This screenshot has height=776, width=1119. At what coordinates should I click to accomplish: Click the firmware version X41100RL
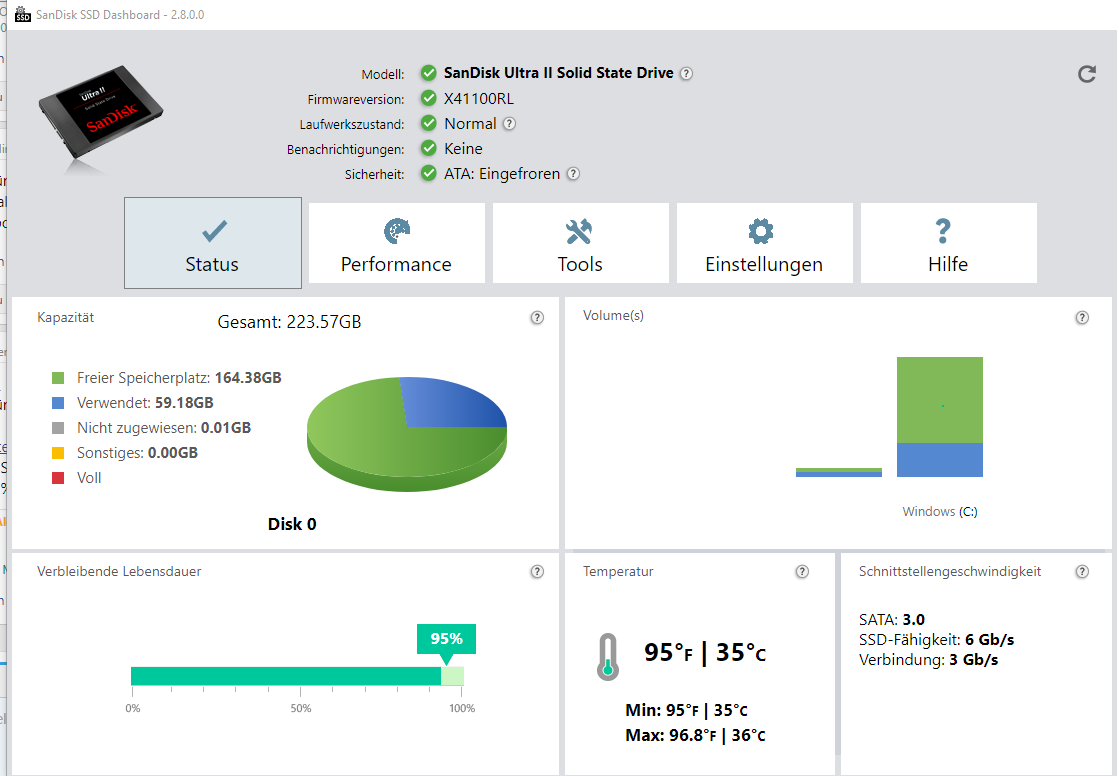tap(479, 99)
